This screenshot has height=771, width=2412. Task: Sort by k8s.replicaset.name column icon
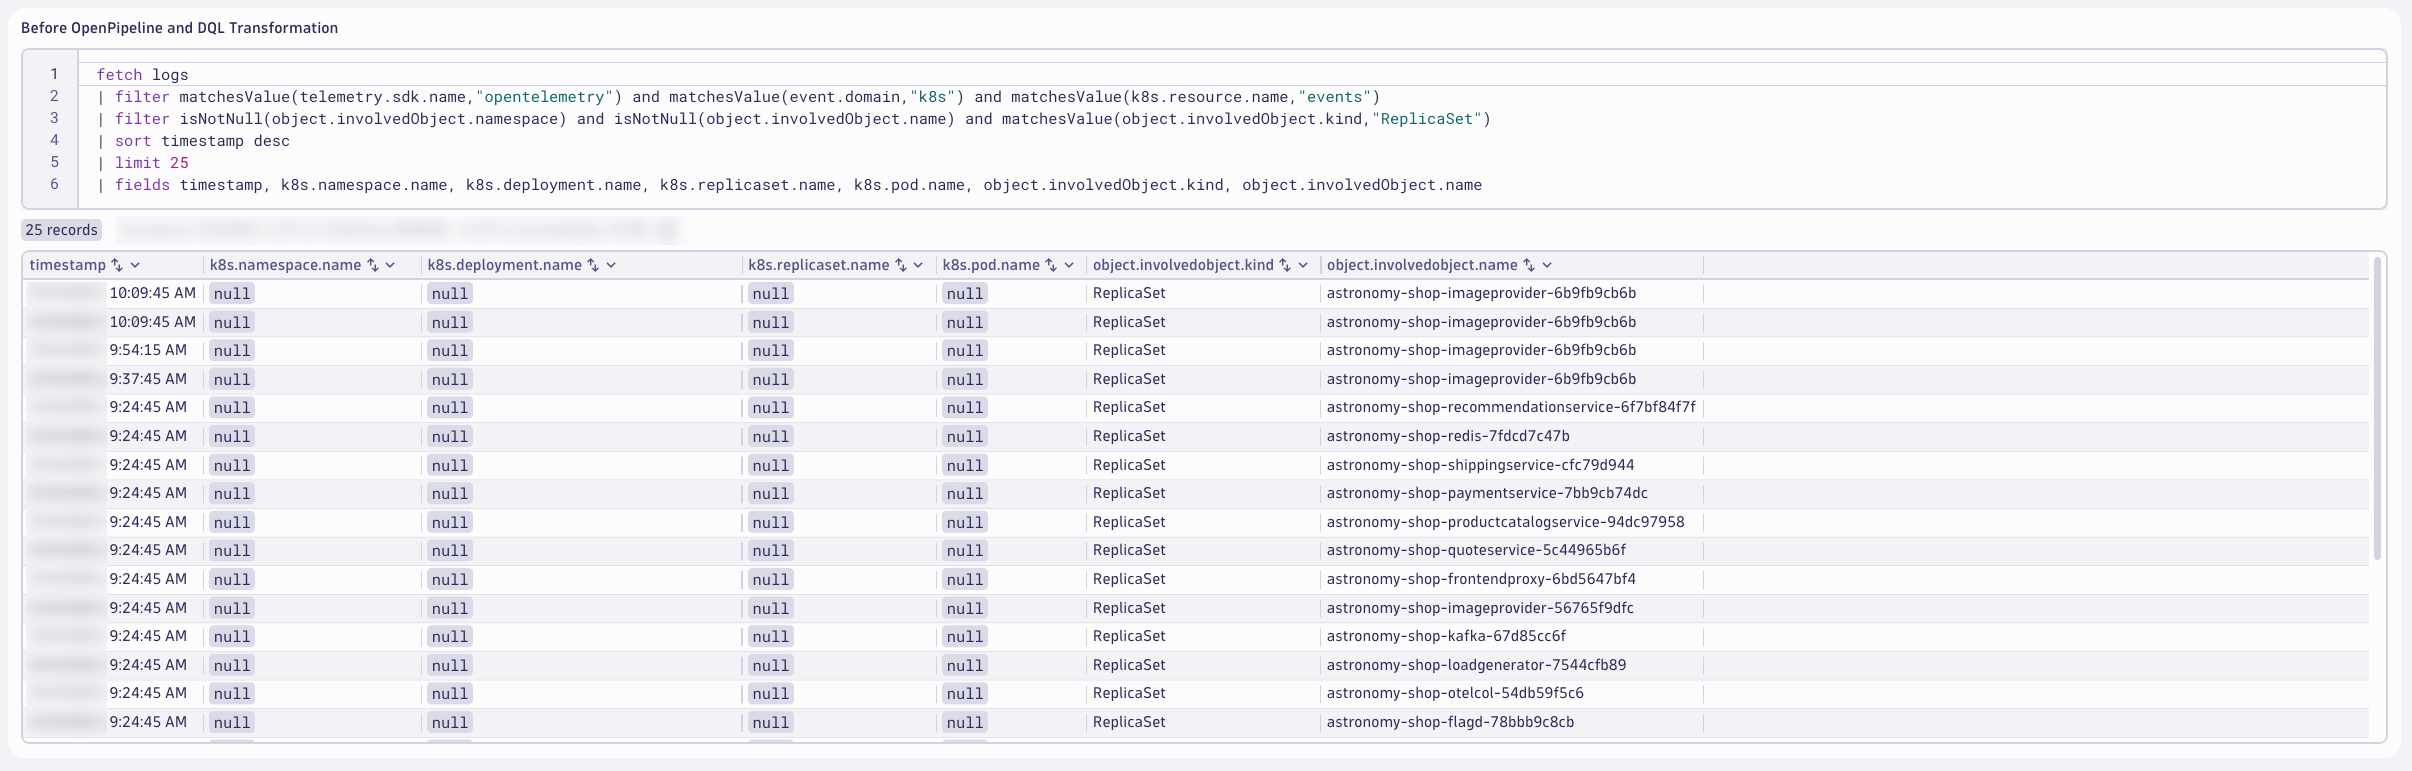[901, 265]
